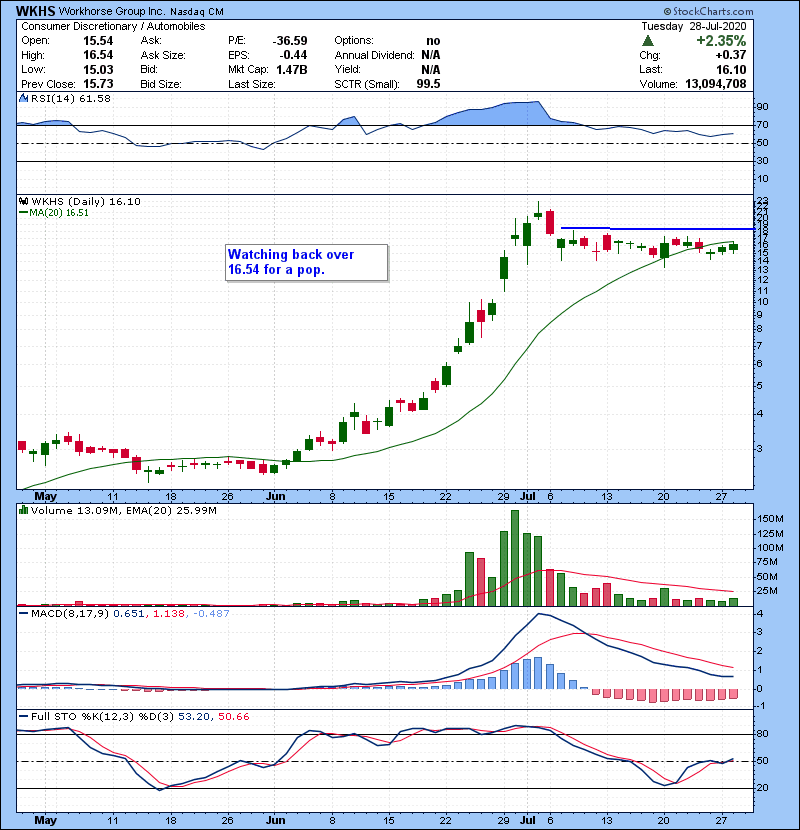Click Consumer Discretionary / Automobiles sector text
Image resolution: width=800 pixels, height=830 pixels.
click(113, 26)
